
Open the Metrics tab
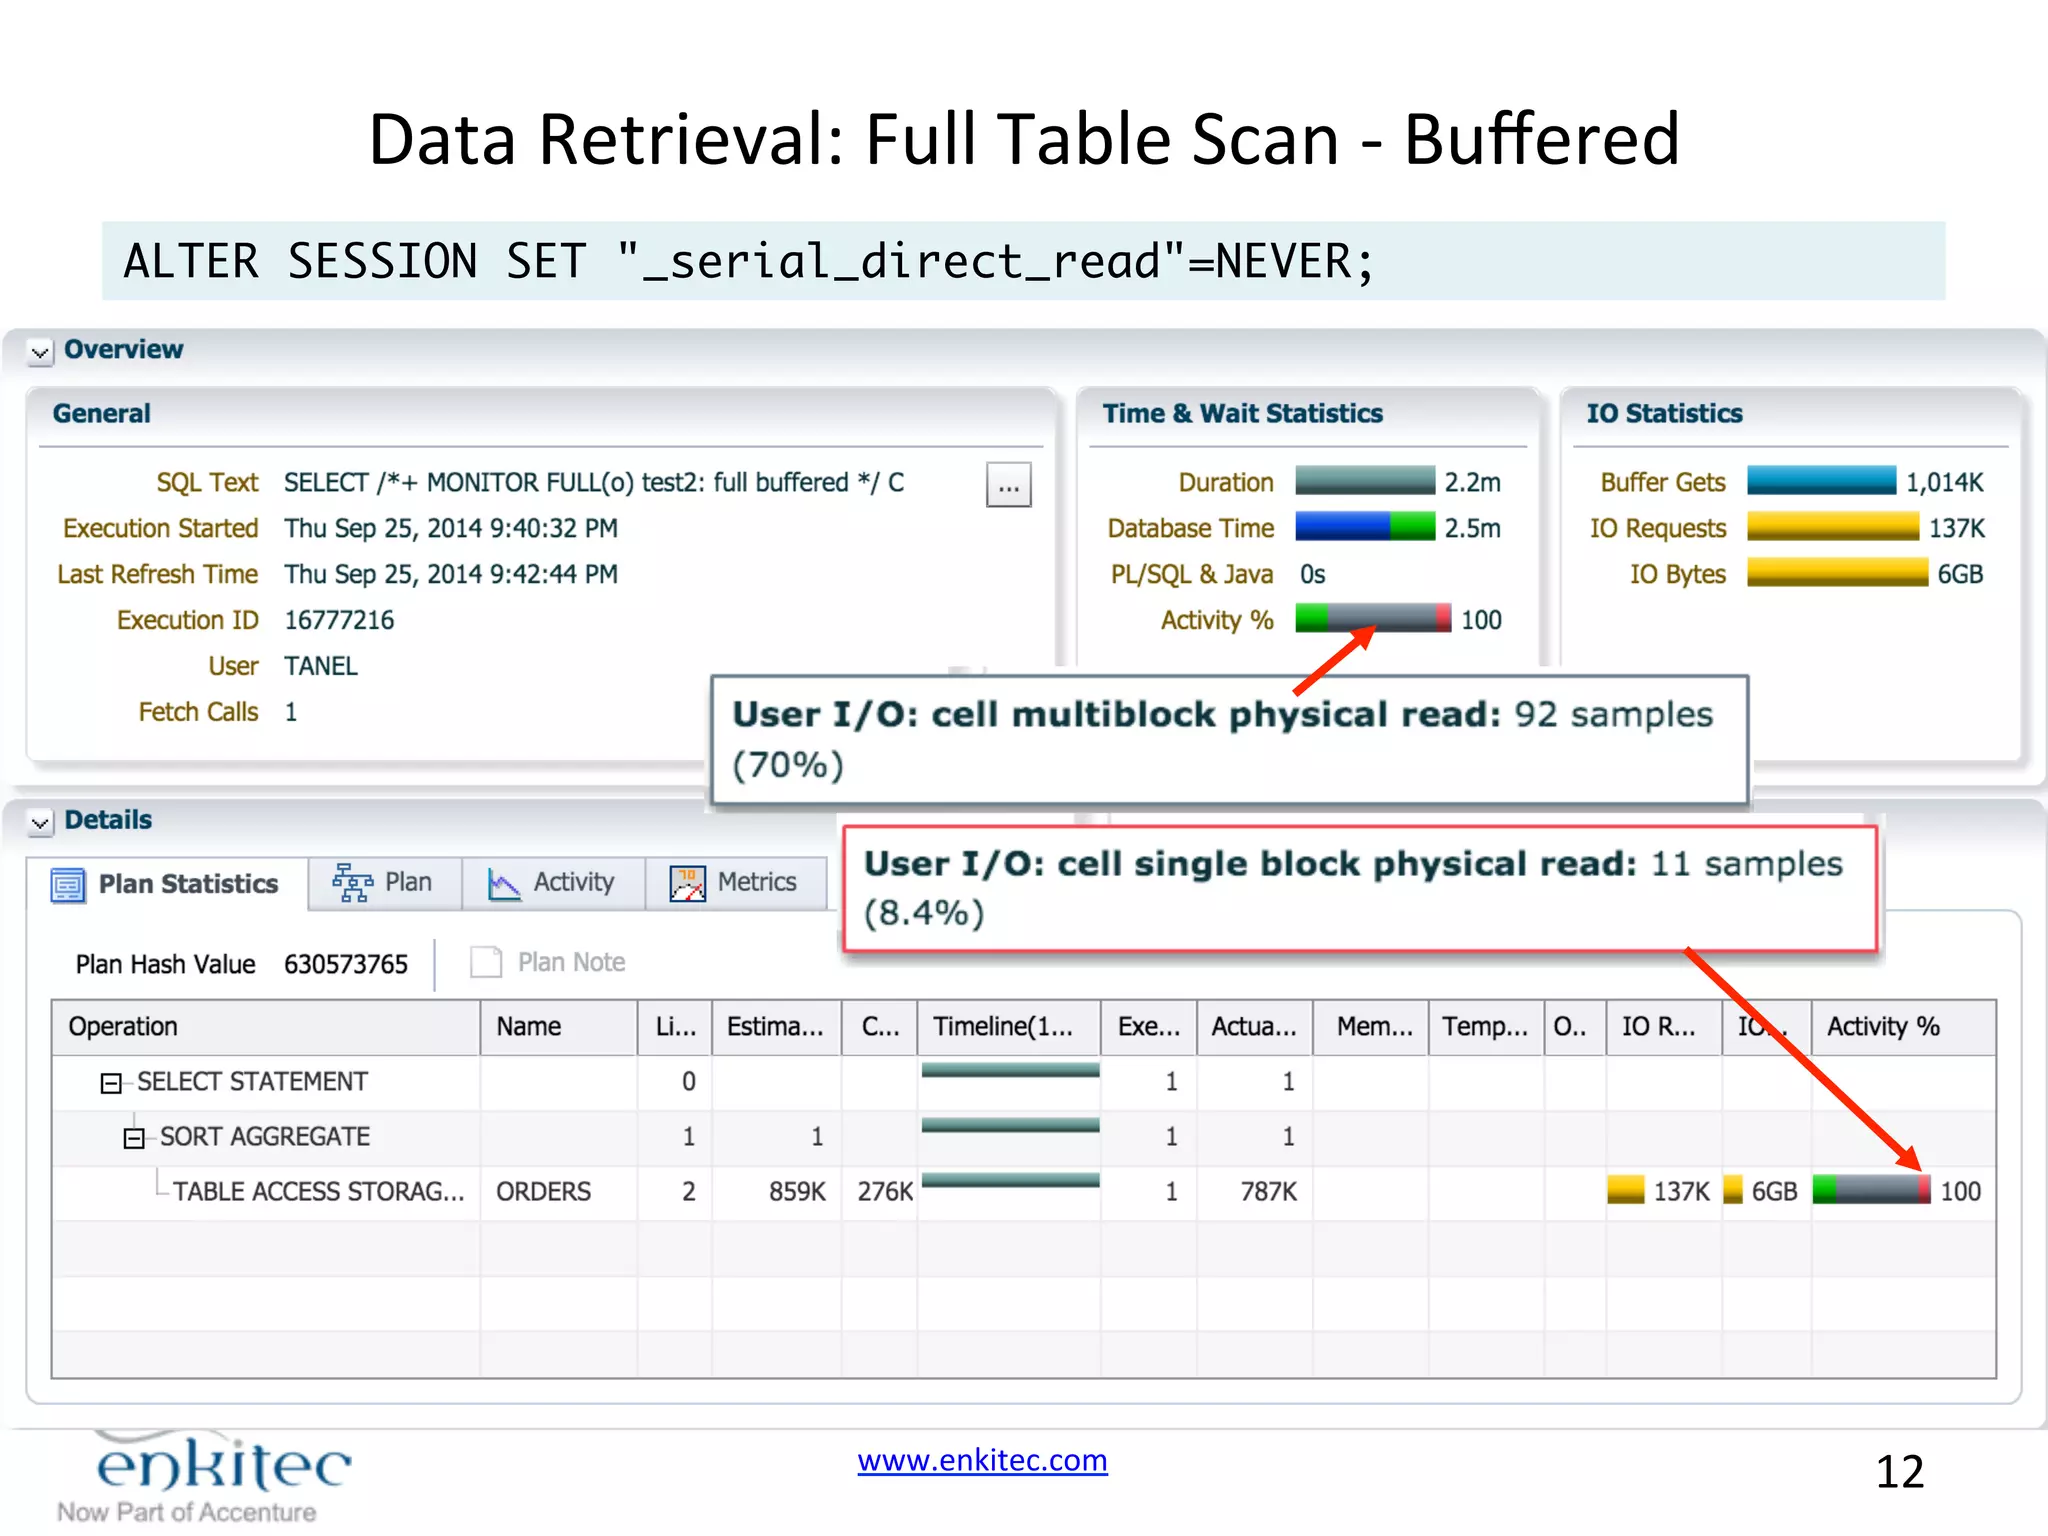coord(736,883)
